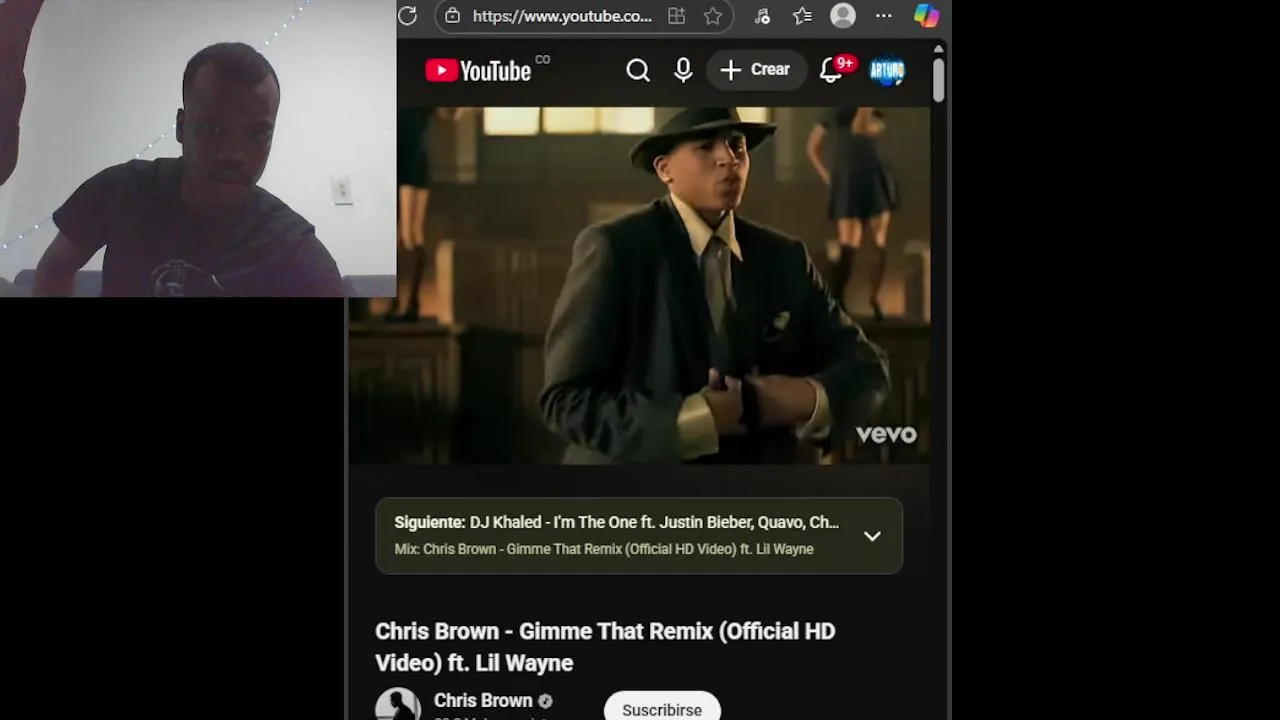Open the ARTURO account avatar menu

[887, 70]
